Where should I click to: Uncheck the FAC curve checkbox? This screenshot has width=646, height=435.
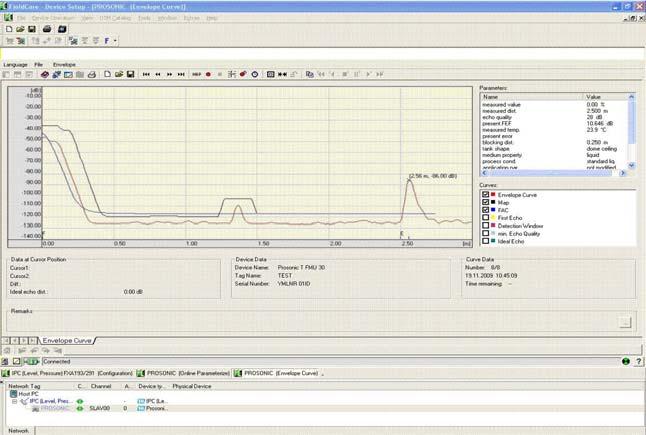tap(485, 210)
